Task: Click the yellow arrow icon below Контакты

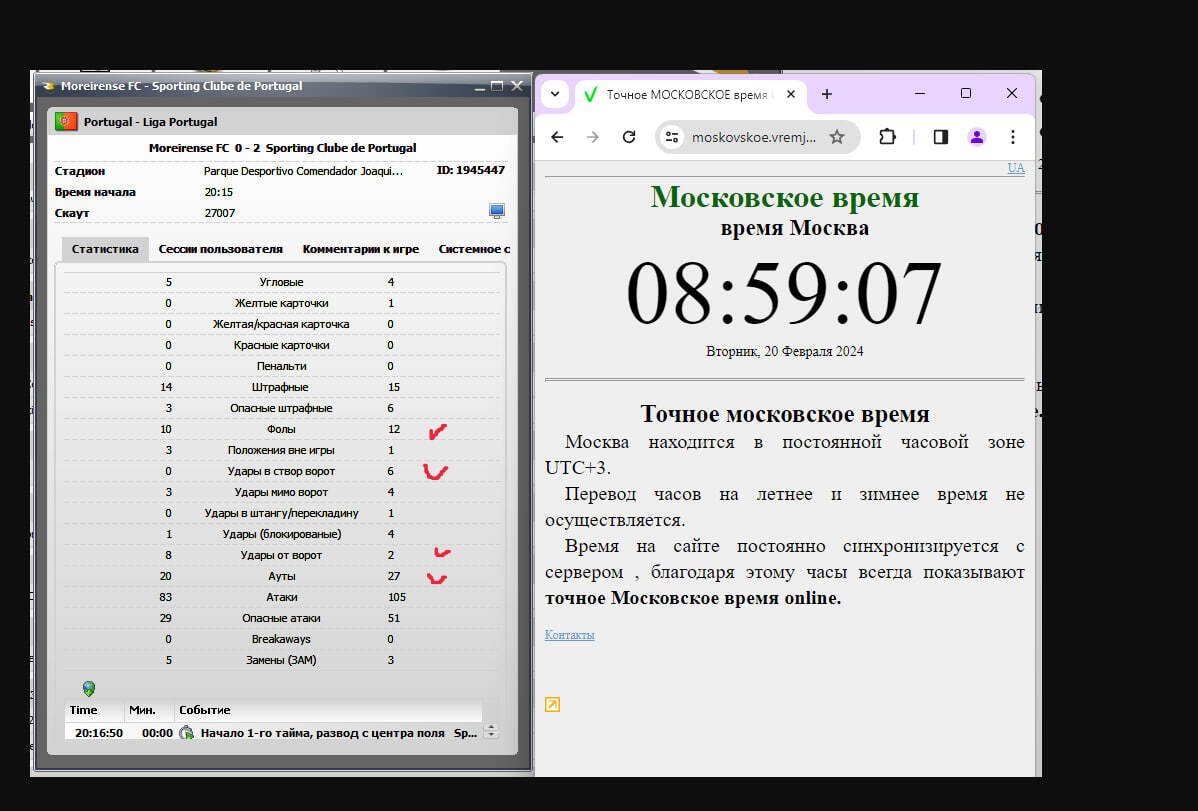Action: [552, 705]
